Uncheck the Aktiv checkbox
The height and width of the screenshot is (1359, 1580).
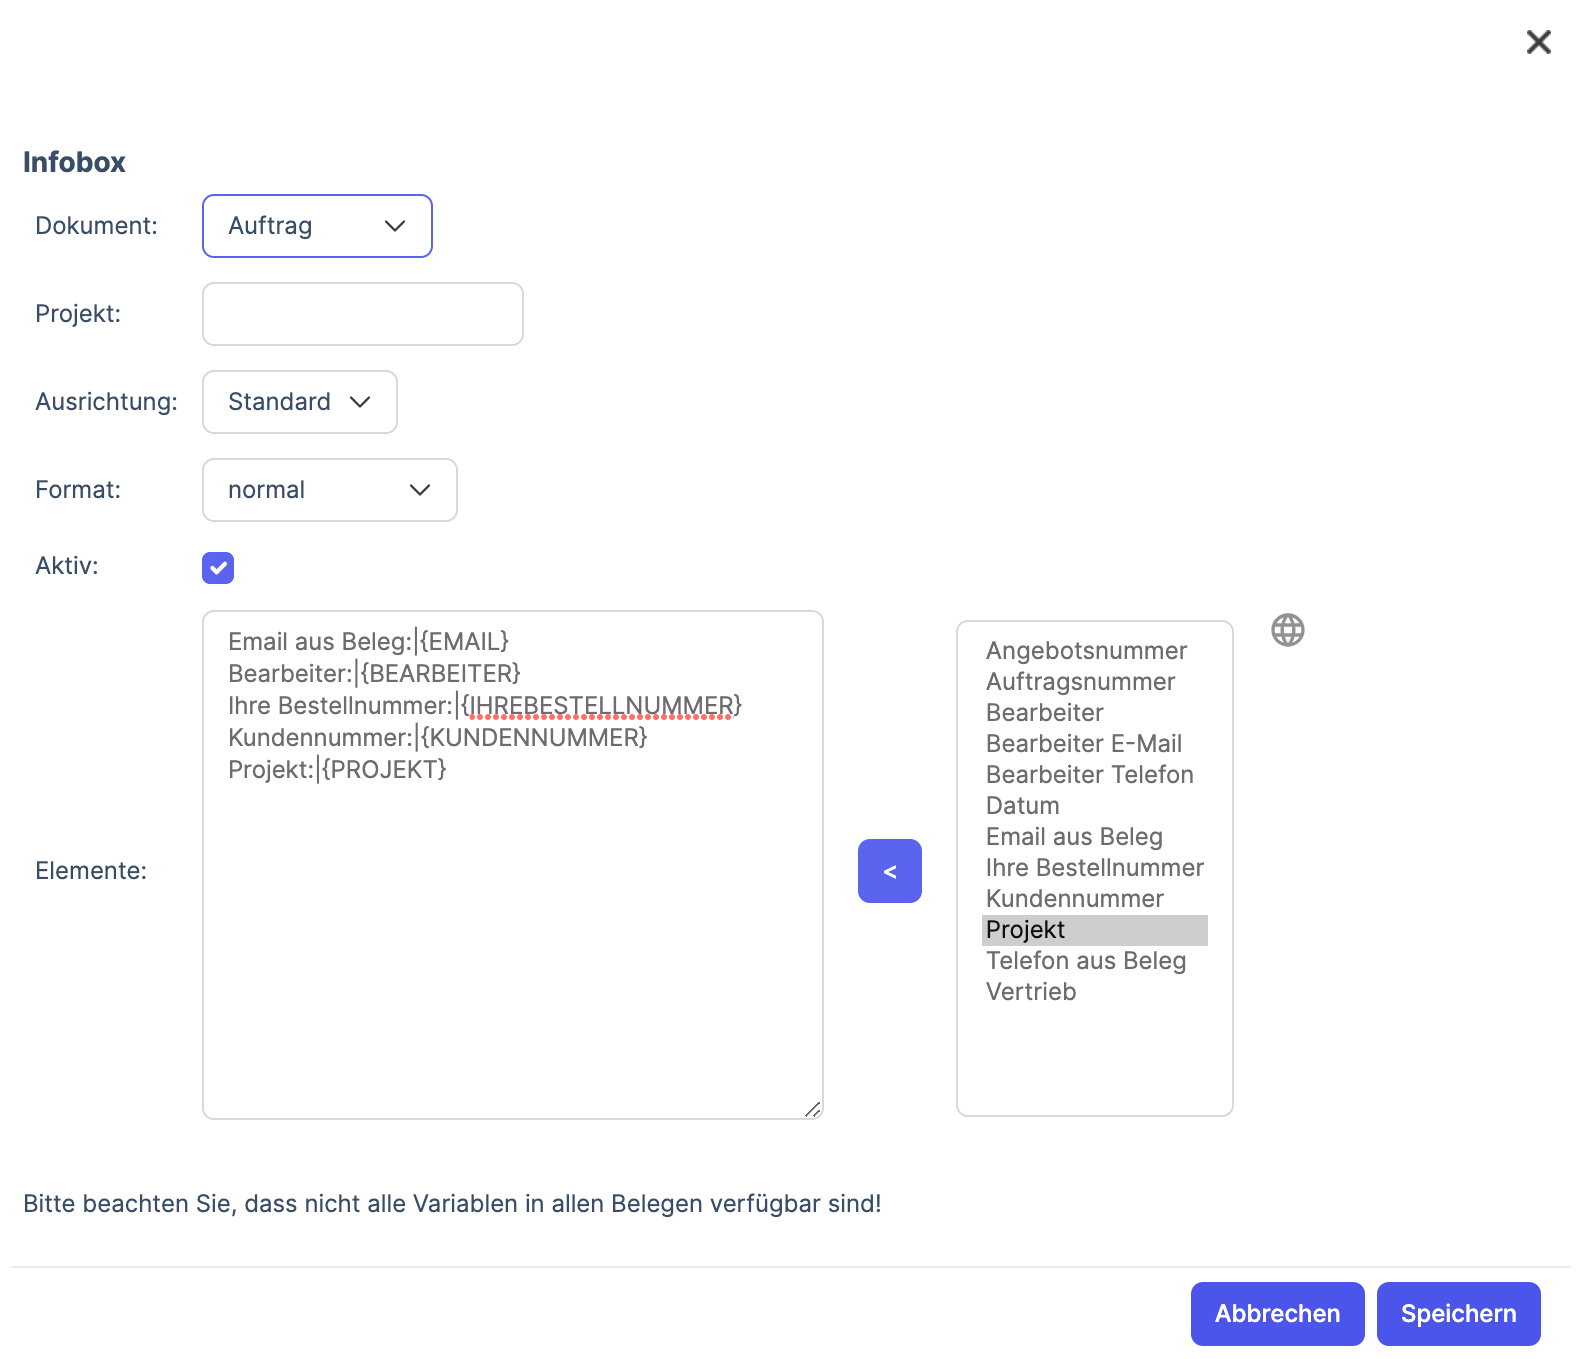coord(218,568)
